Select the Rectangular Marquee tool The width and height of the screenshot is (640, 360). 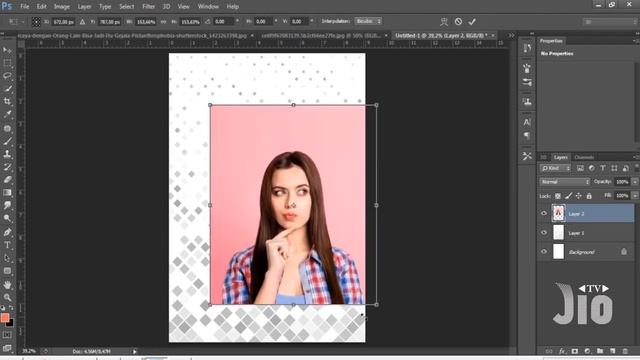tap(7, 63)
